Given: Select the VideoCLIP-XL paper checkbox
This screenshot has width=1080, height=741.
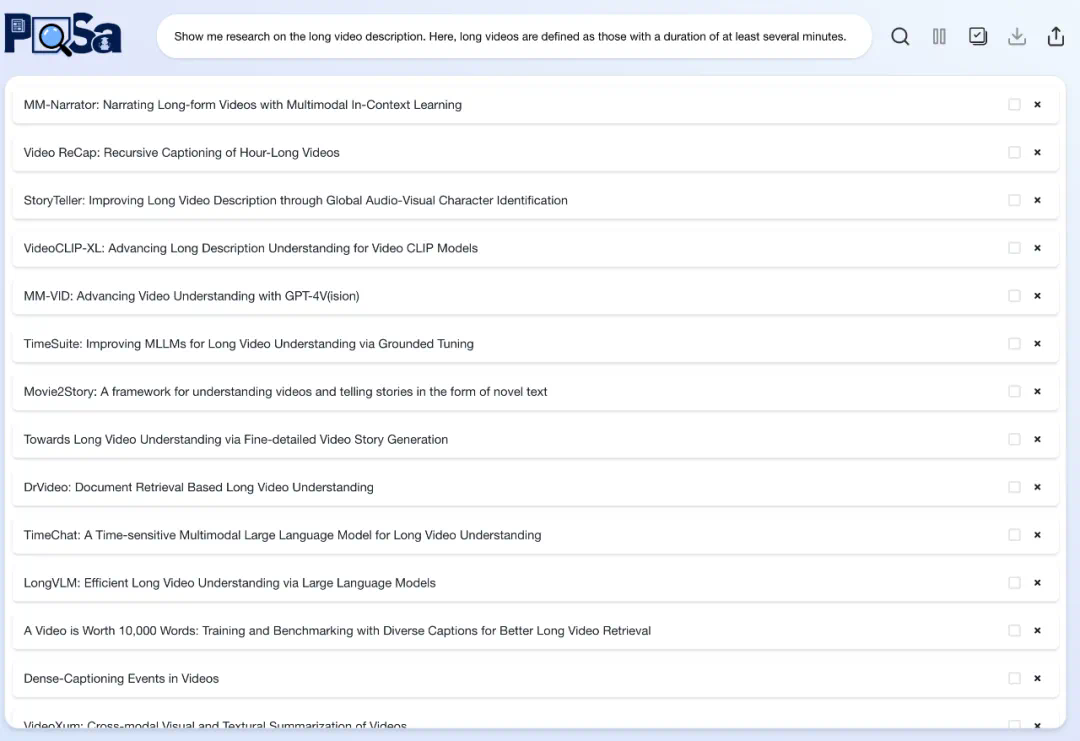Looking at the screenshot, I should pyautogui.click(x=1014, y=248).
